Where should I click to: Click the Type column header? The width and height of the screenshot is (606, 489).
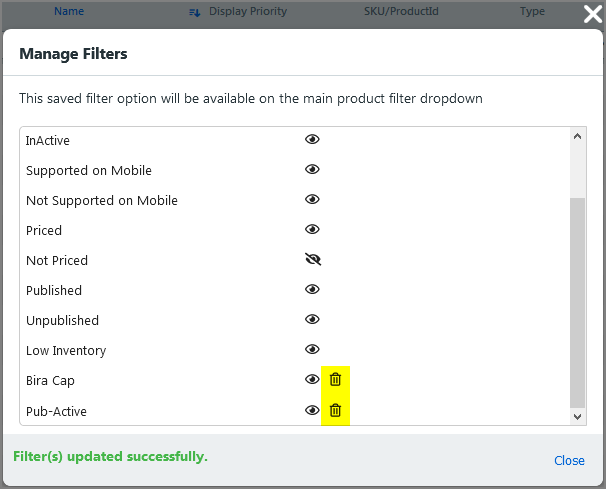point(532,12)
